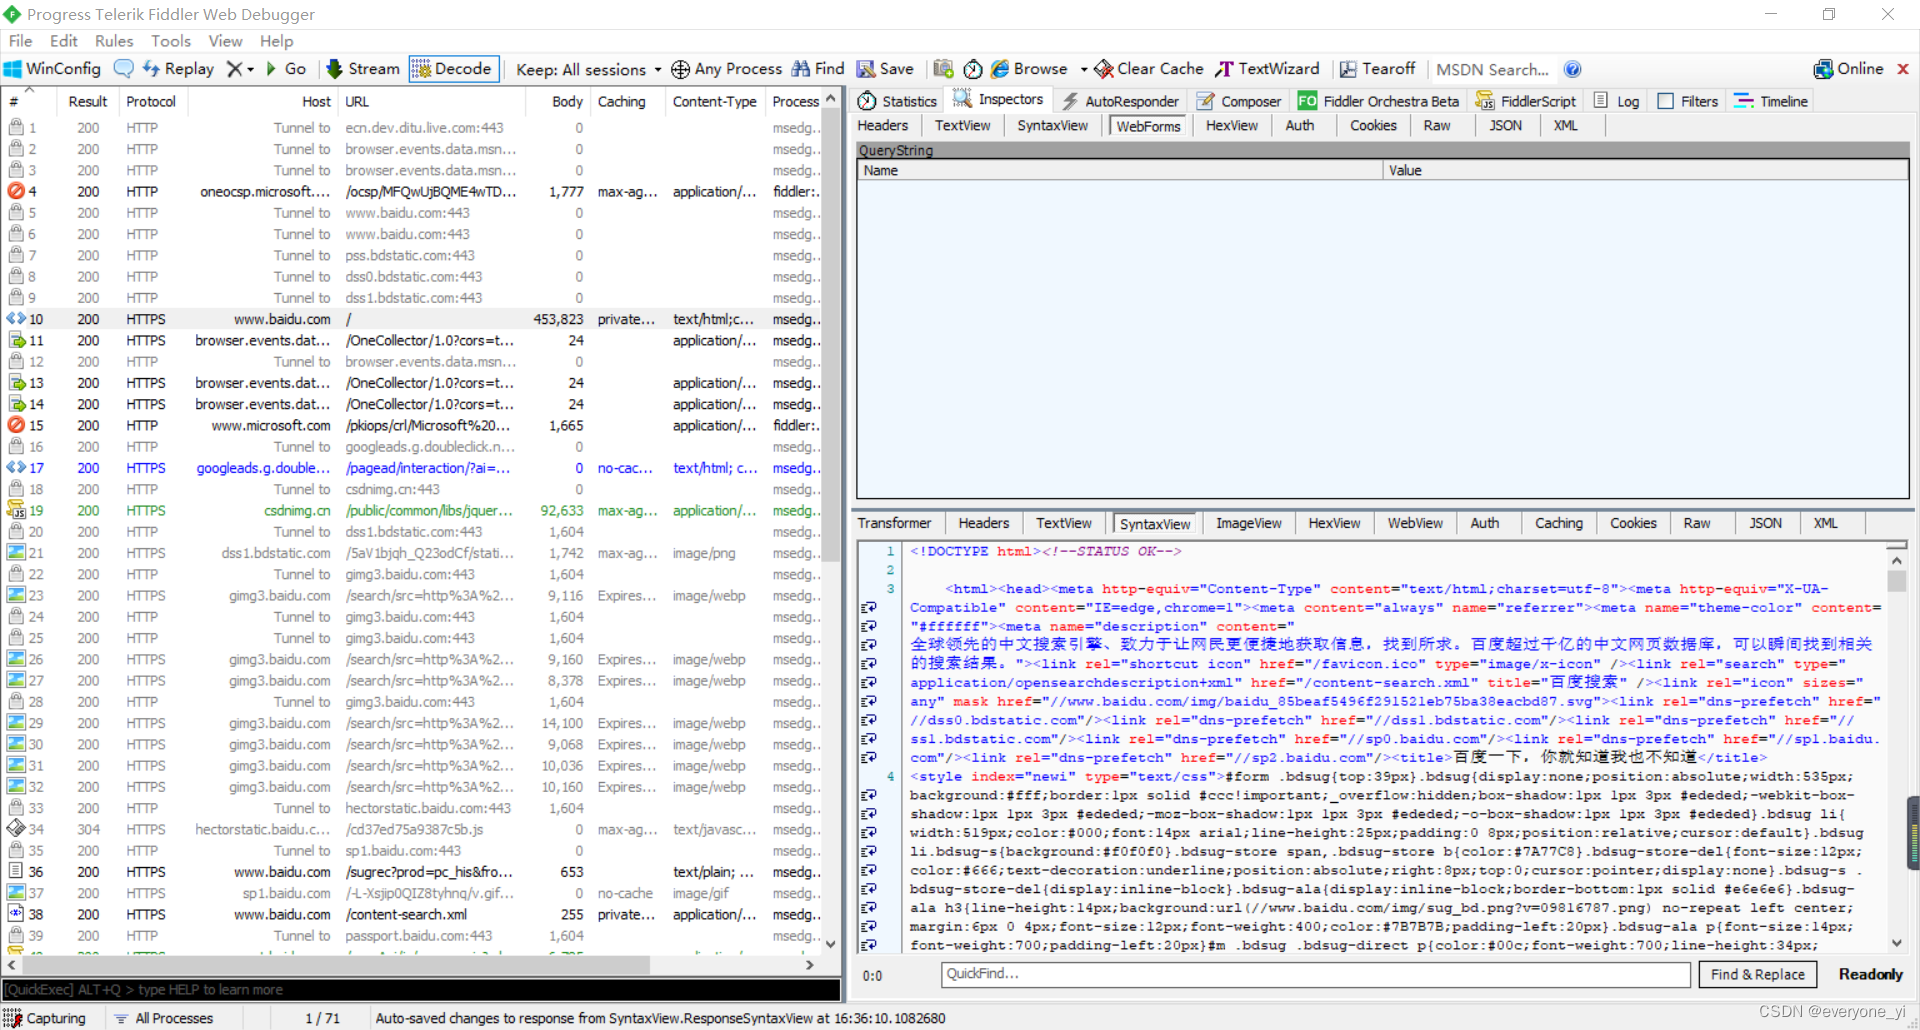This screenshot has width=1920, height=1030.
Task: Click the Save sessions icon
Action: (885, 69)
